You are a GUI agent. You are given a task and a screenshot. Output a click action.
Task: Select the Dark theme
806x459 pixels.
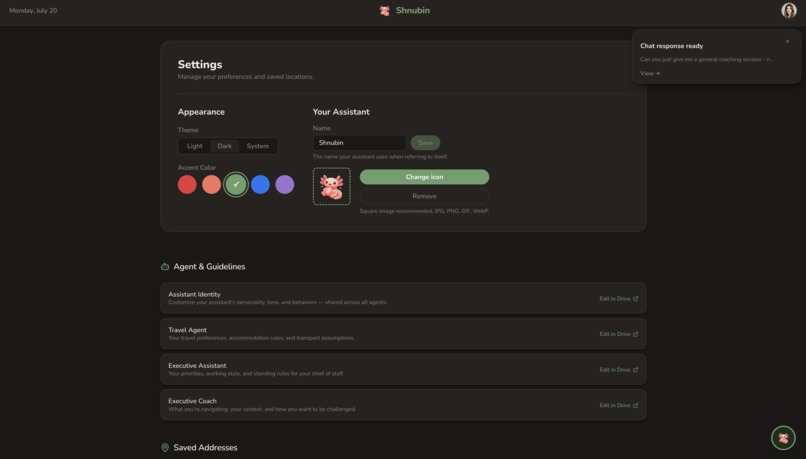point(225,146)
